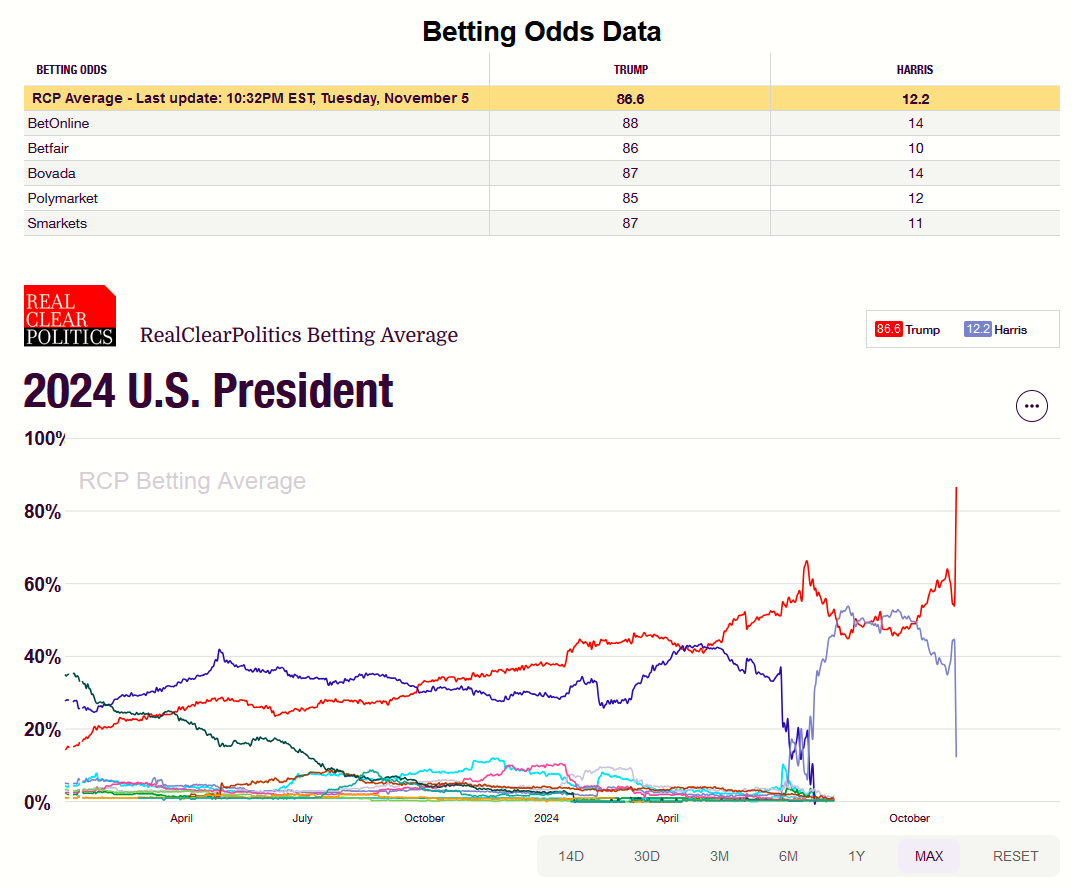
Task: Show the 1Y time range
Action: pyautogui.click(x=856, y=856)
